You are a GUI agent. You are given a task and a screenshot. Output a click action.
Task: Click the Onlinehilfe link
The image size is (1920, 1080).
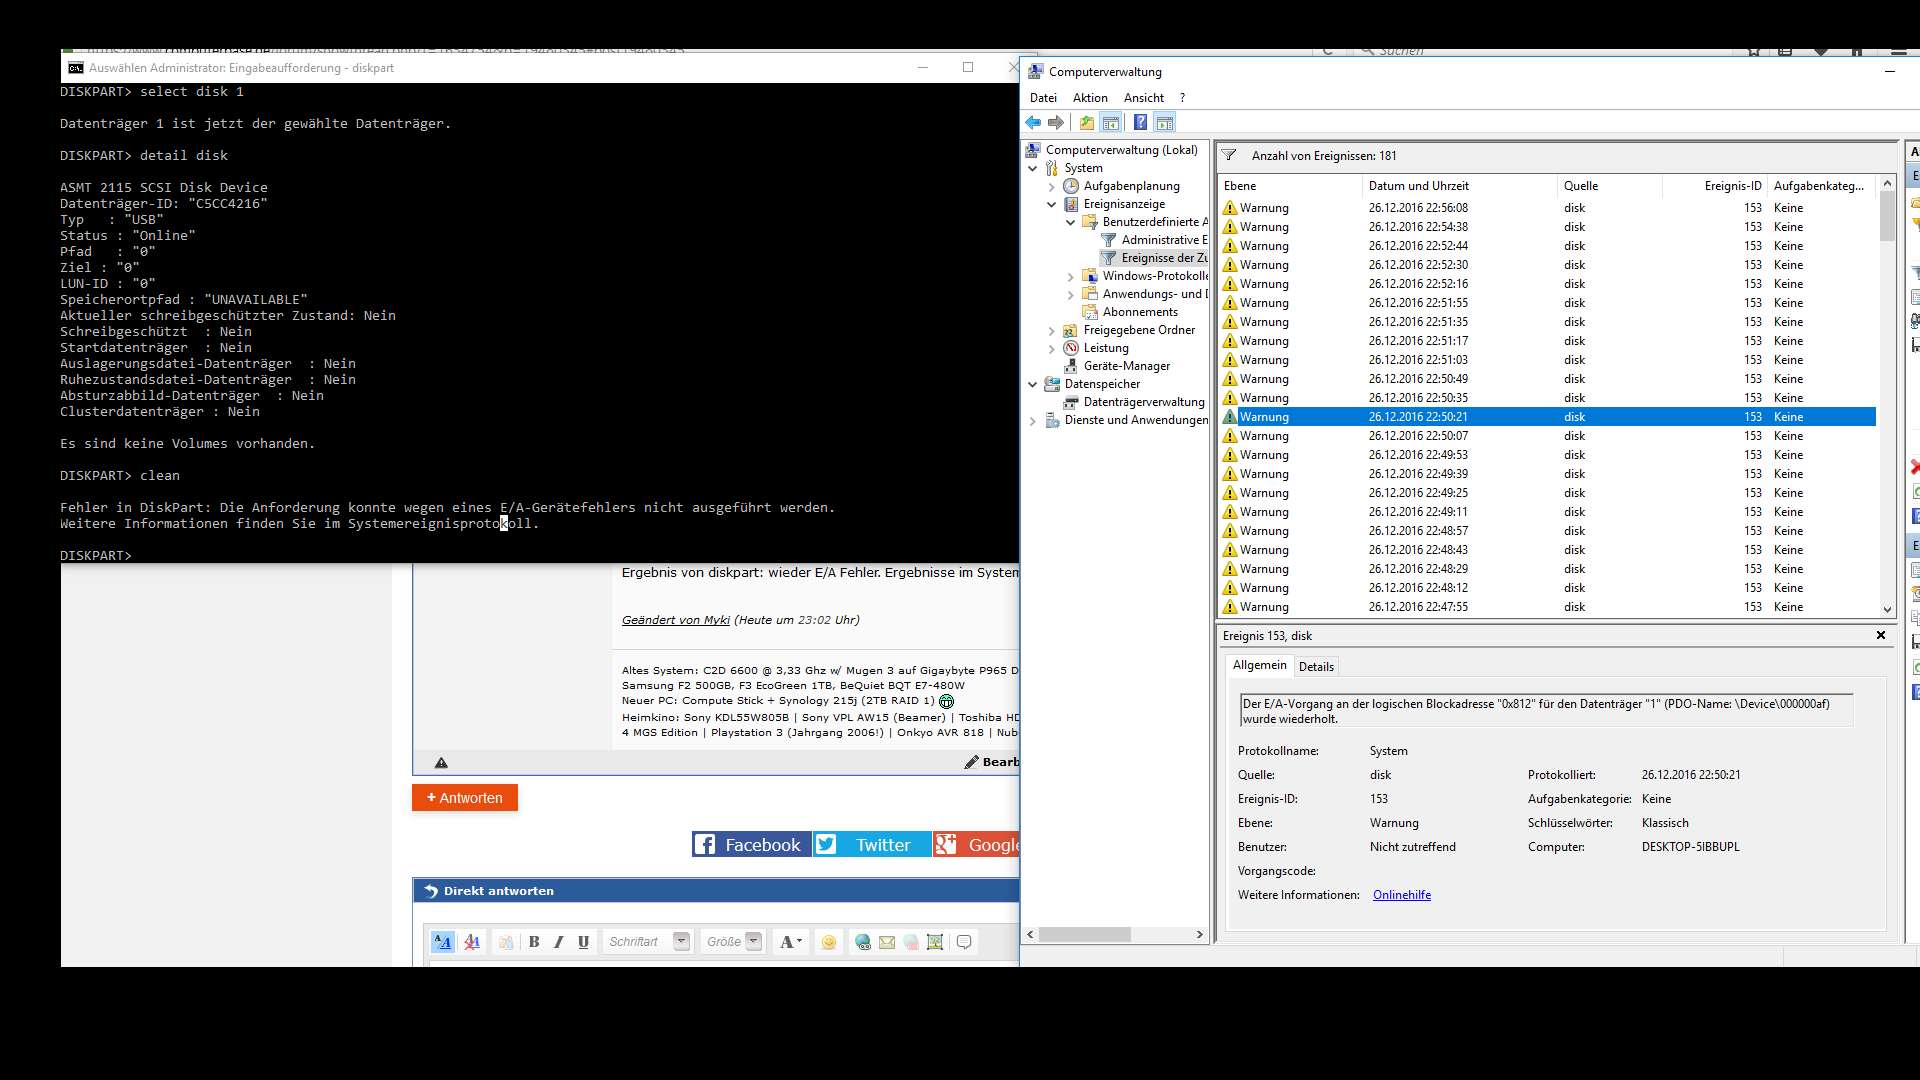pyautogui.click(x=1401, y=895)
